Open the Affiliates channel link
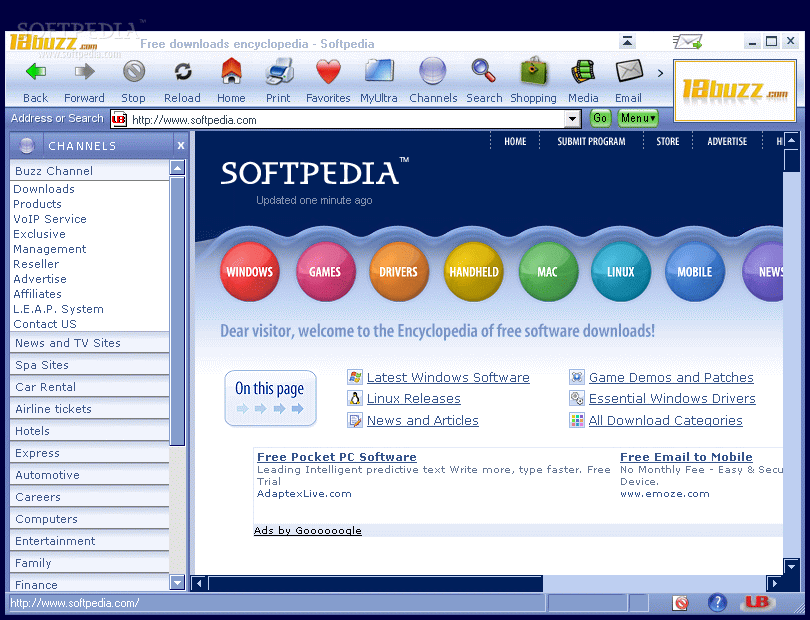Screen dimensions: 810x620 (x=37, y=294)
